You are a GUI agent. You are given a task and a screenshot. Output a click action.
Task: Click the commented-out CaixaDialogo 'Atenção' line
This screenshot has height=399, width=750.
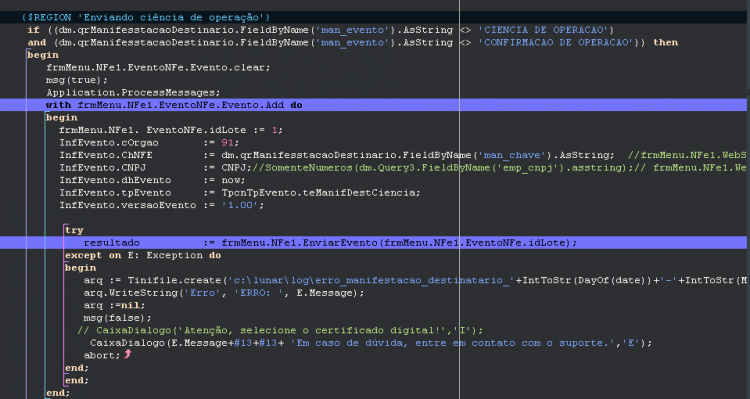click(x=280, y=330)
